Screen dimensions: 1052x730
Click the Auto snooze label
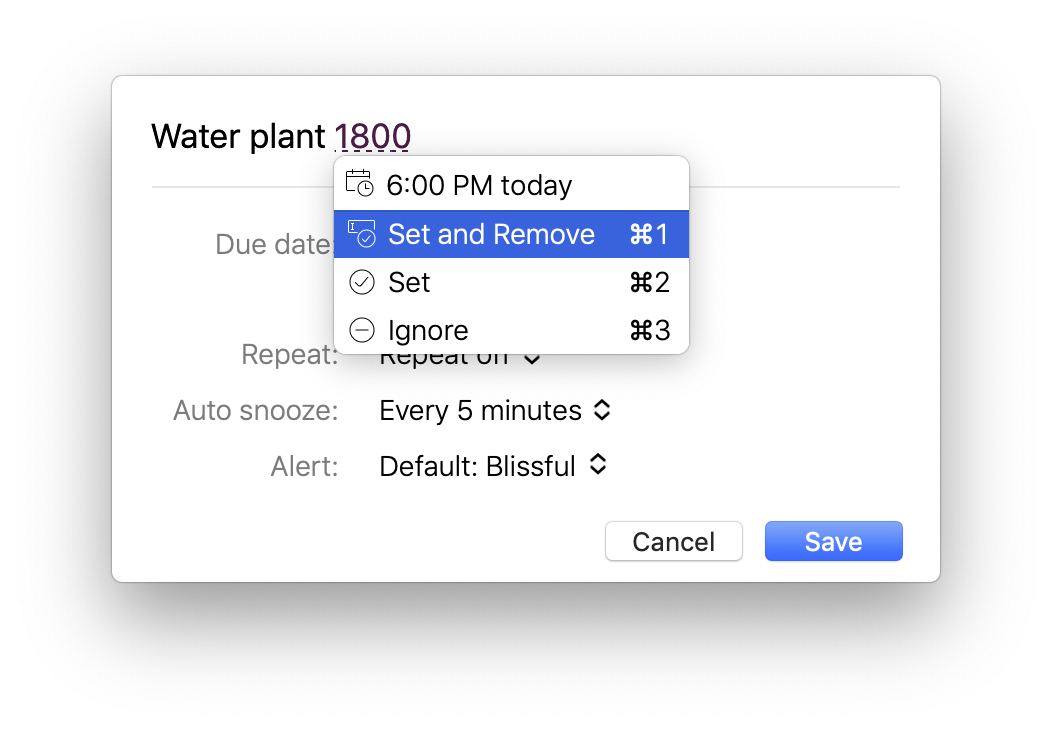click(255, 410)
